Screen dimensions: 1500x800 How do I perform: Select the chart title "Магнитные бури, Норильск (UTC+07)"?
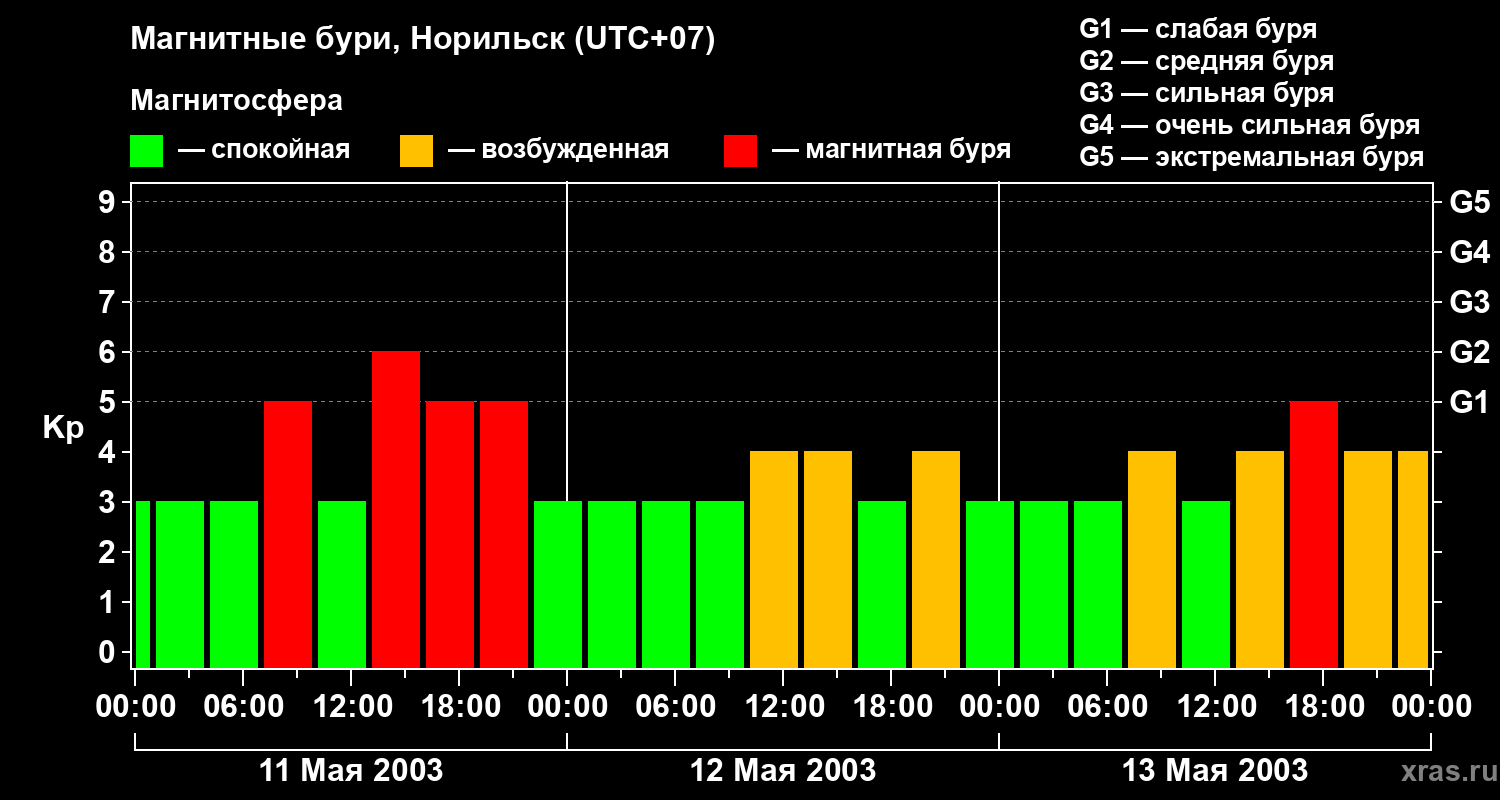(423, 40)
